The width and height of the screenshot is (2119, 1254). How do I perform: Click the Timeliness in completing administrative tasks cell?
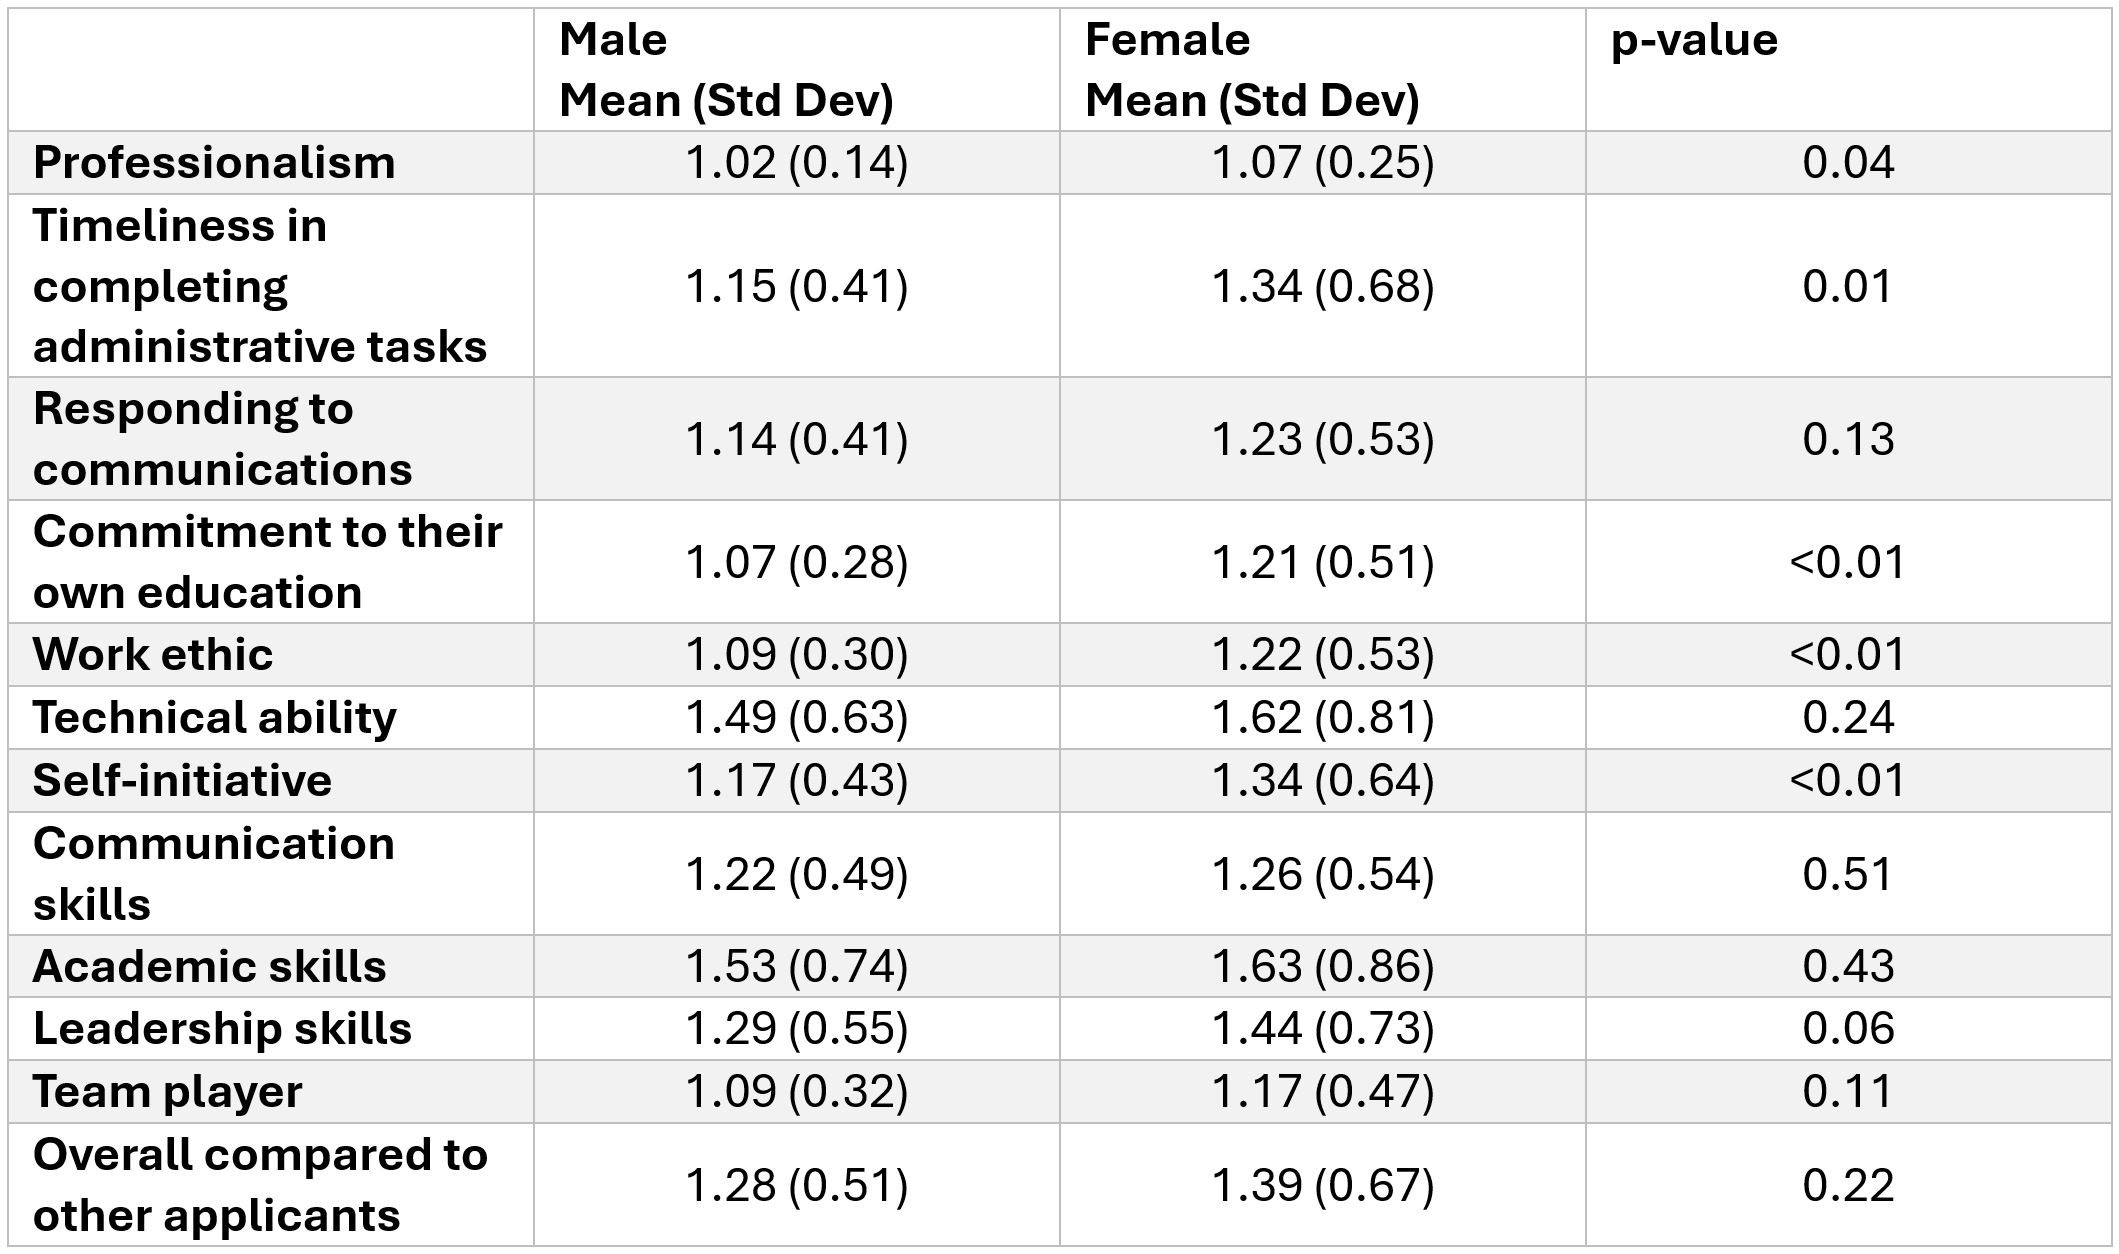(259, 286)
